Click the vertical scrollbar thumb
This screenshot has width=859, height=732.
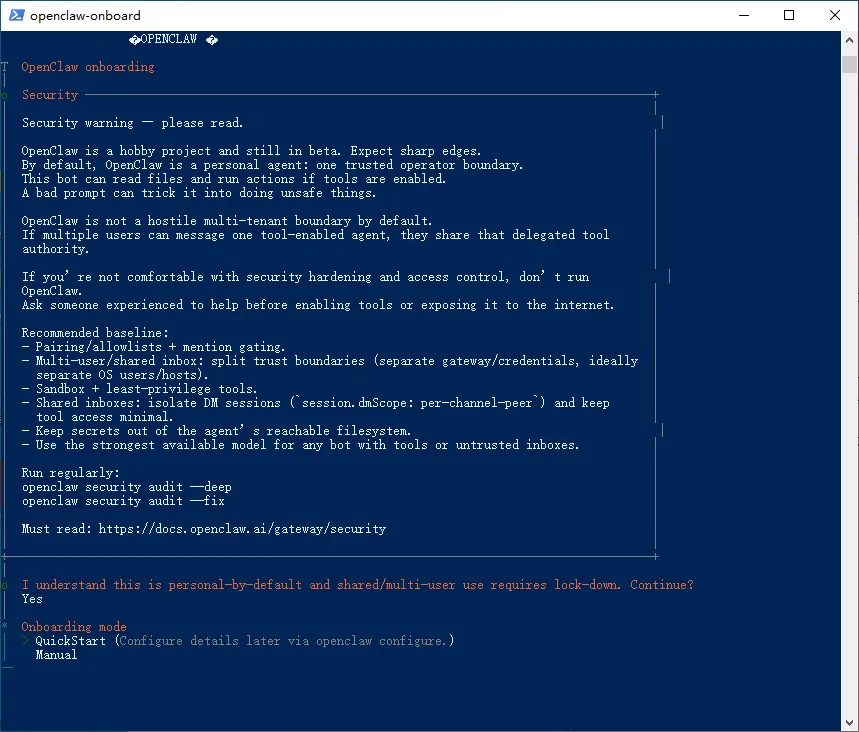[x=849, y=64]
